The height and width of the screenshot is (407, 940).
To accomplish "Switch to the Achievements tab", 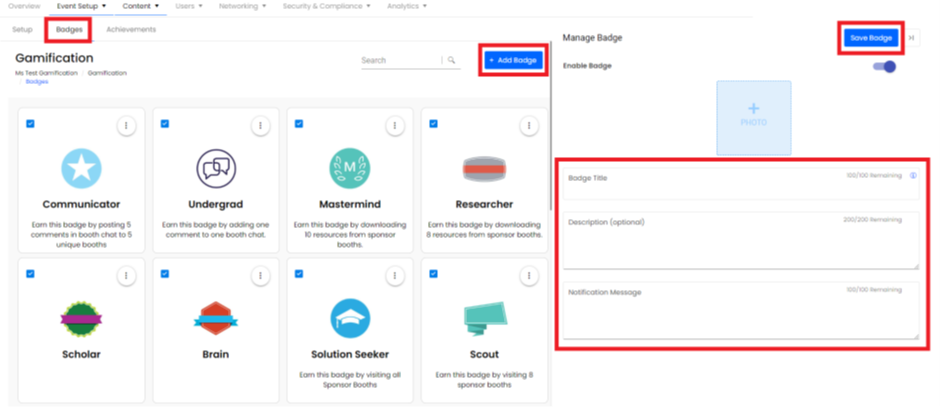I will pyautogui.click(x=131, y=30).
